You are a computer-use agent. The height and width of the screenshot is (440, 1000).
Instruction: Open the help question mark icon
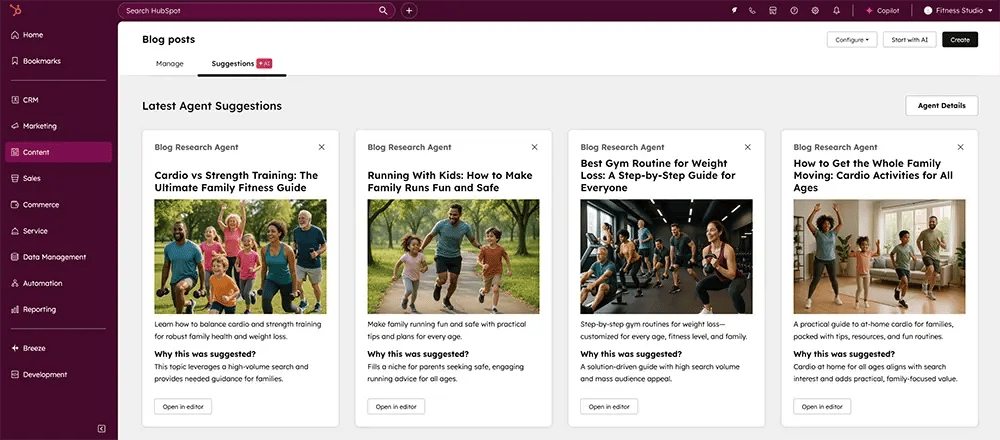point(794,10)
